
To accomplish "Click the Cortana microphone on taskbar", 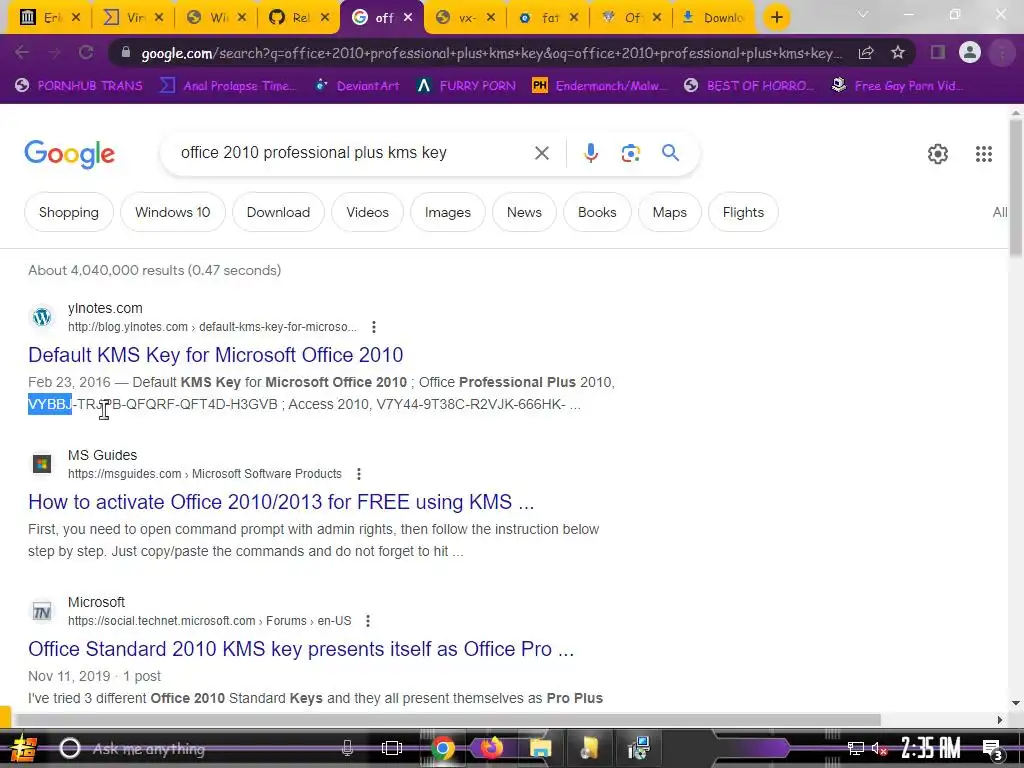I will coord(347,748).
